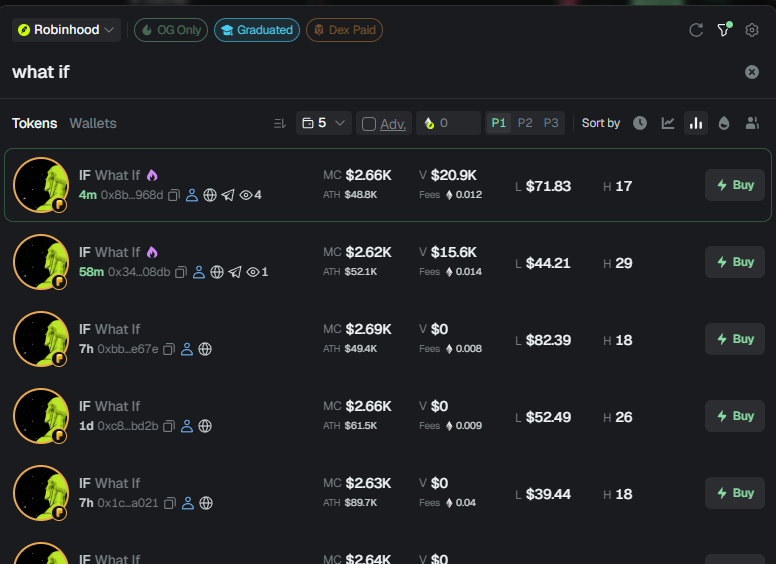Copy address 0x1c...a021
Screen dimensions: 776x564
click(x=170, y=503)
